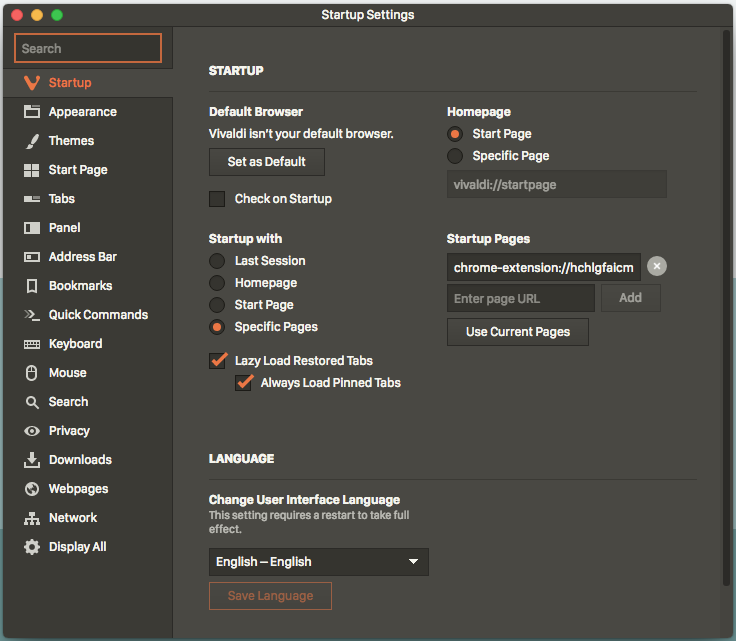Expand the English interface language dropdown
The width and height of the screenshot is (736, 641).
[318, 562]
